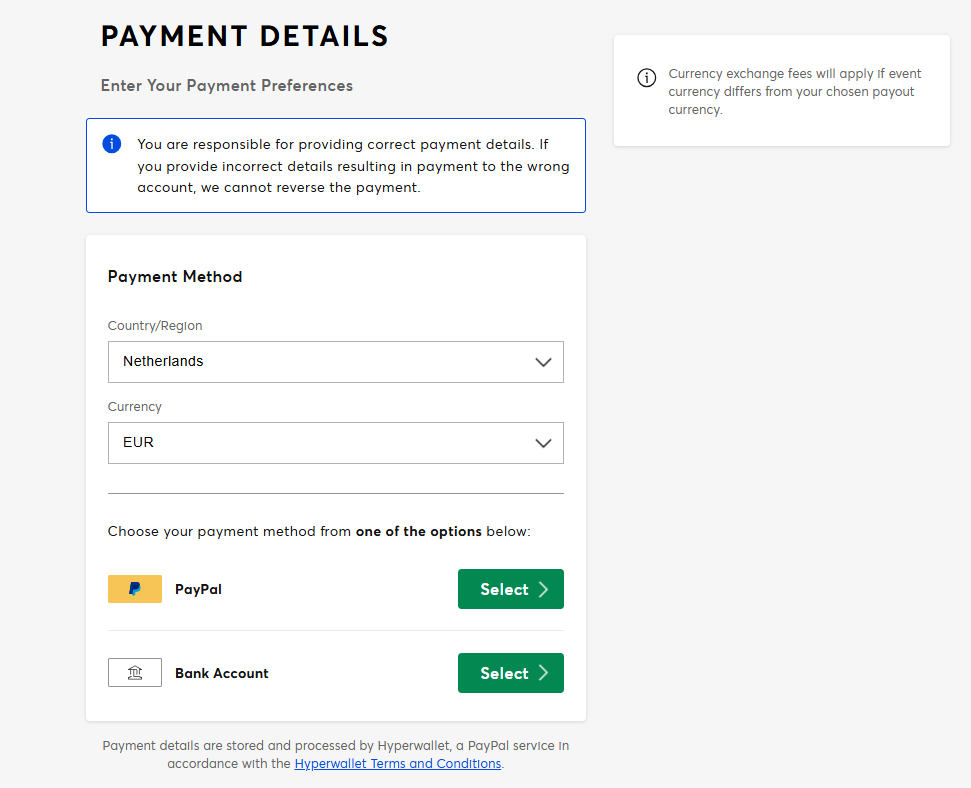The height and width of the screenshot is (788, 971).
Task: Select PayPal as the payment method
Action: [510, 589]
